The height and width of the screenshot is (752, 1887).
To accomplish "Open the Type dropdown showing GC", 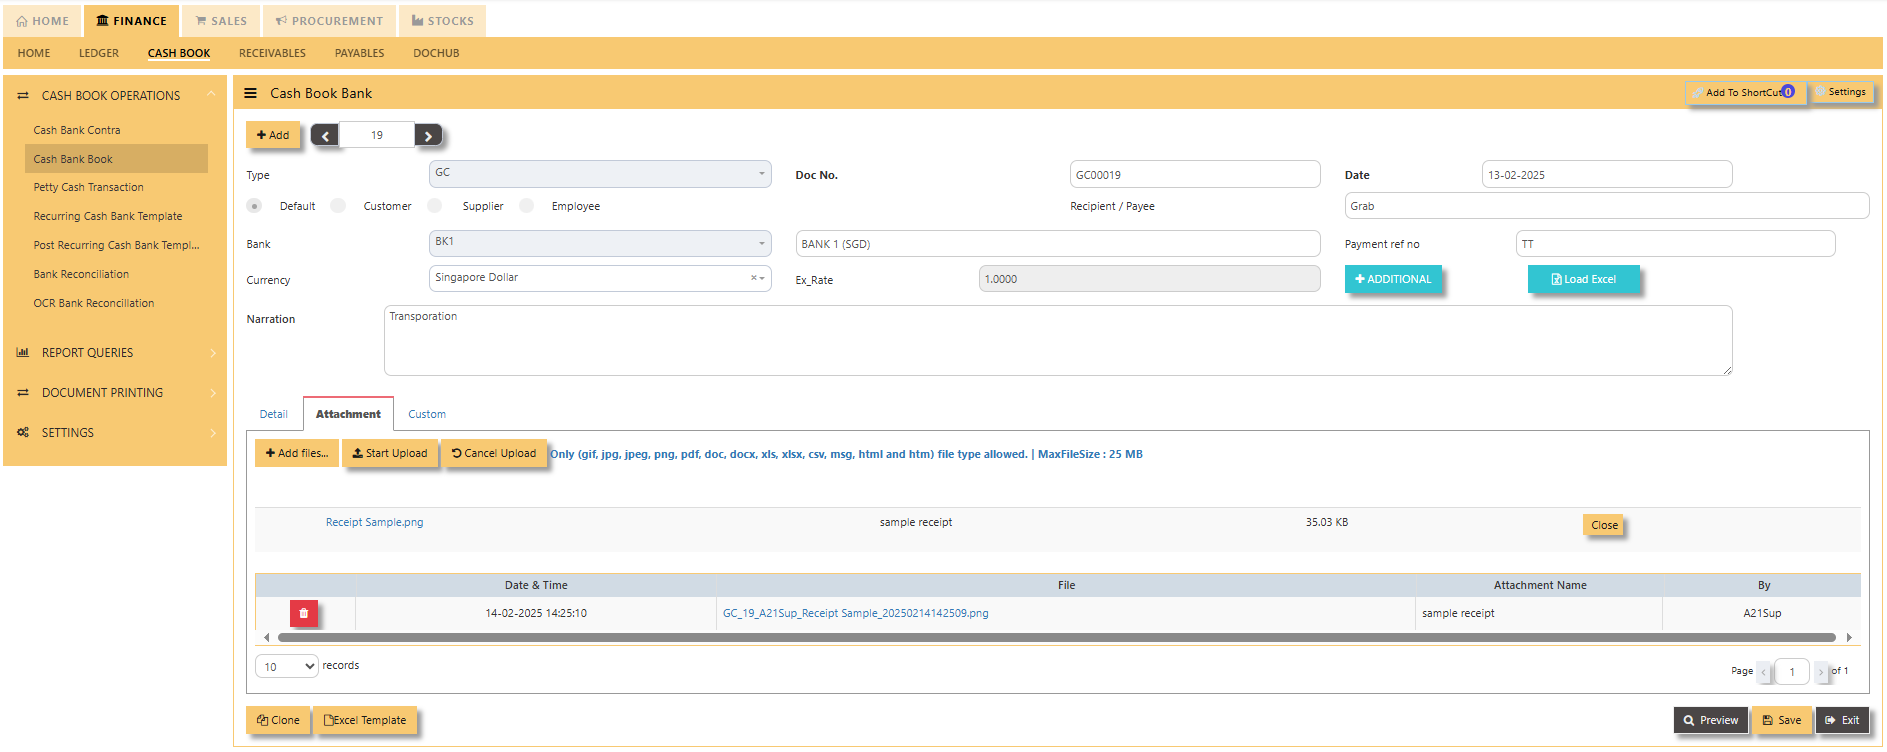I will 600,174.
